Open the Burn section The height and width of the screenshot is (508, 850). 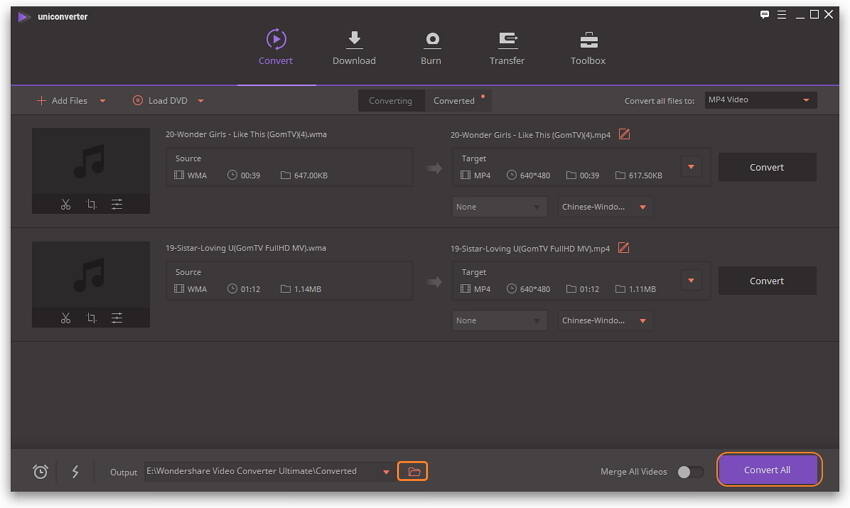[431, 47]
